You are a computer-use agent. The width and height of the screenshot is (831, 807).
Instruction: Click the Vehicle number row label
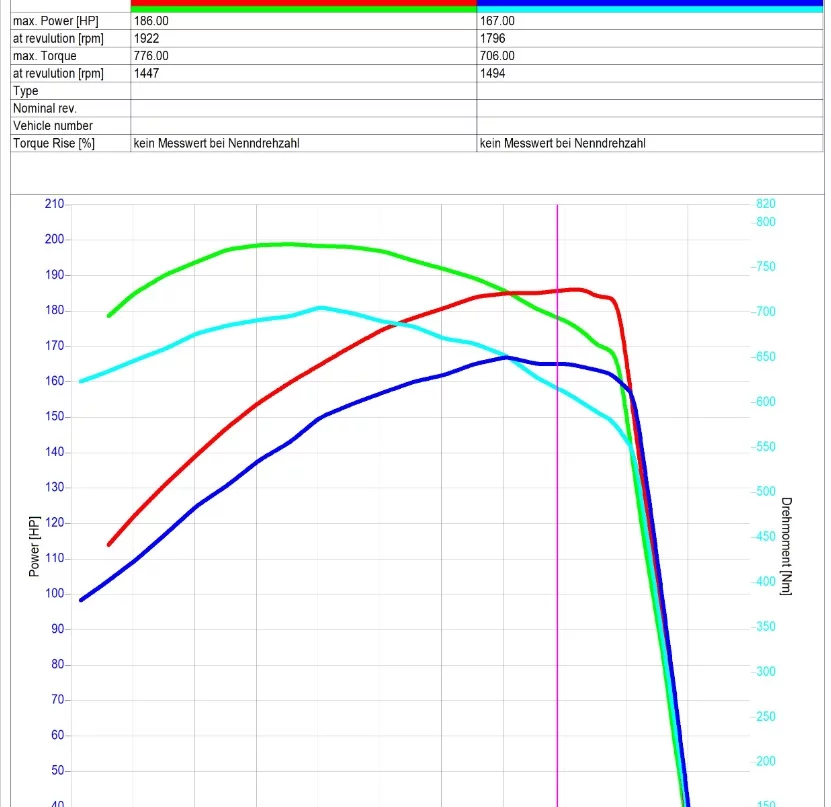[53, 126]
